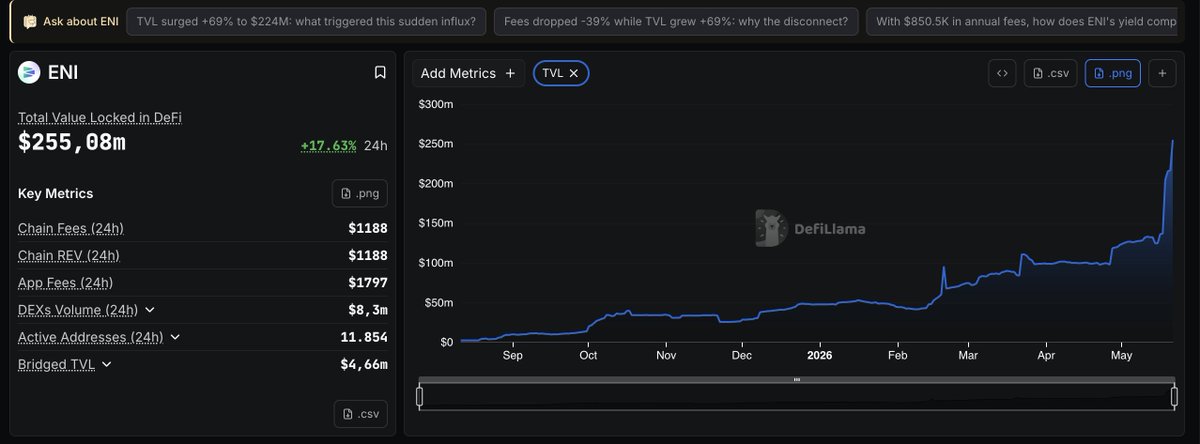Click the Chain Fees (24h) label
The image size is (1200, 444).
[x=71, y=228]
